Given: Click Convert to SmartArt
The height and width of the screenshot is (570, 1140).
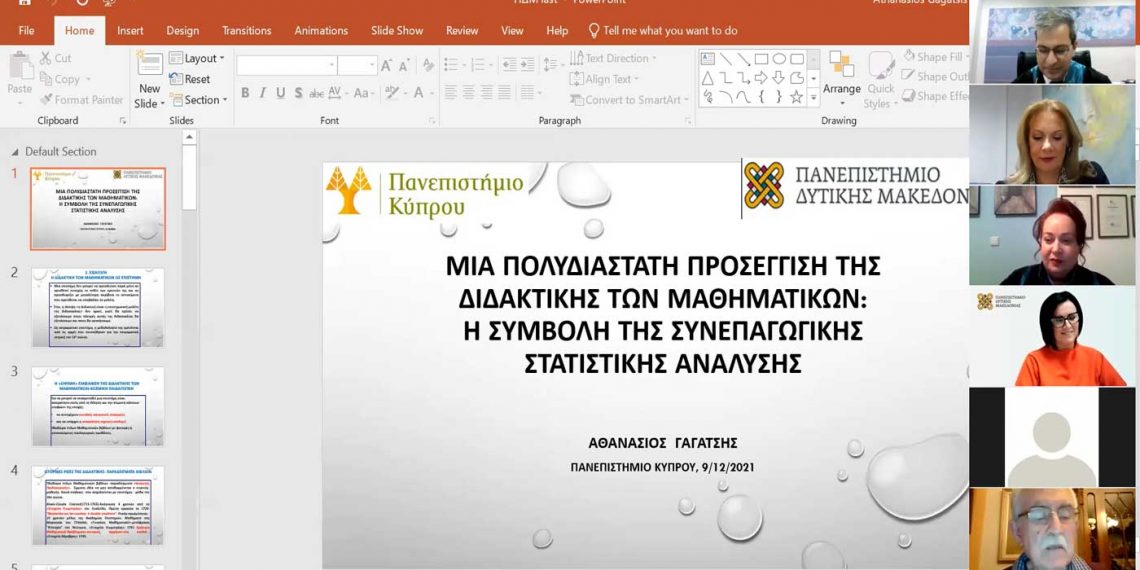Looking at the screenshot, I should pyautogui.click(x=629, y=100).
